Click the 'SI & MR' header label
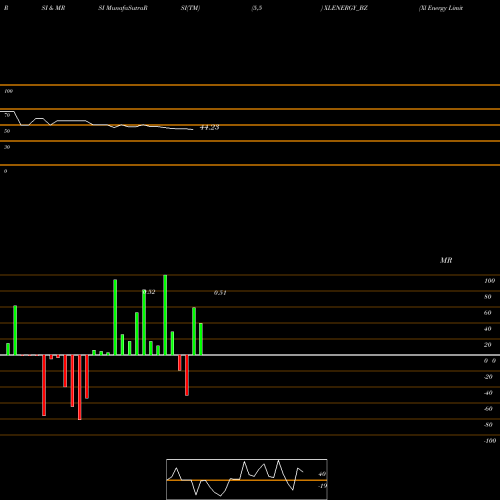The height and width of the screenshot is (500, 500). tap(53, 8)
